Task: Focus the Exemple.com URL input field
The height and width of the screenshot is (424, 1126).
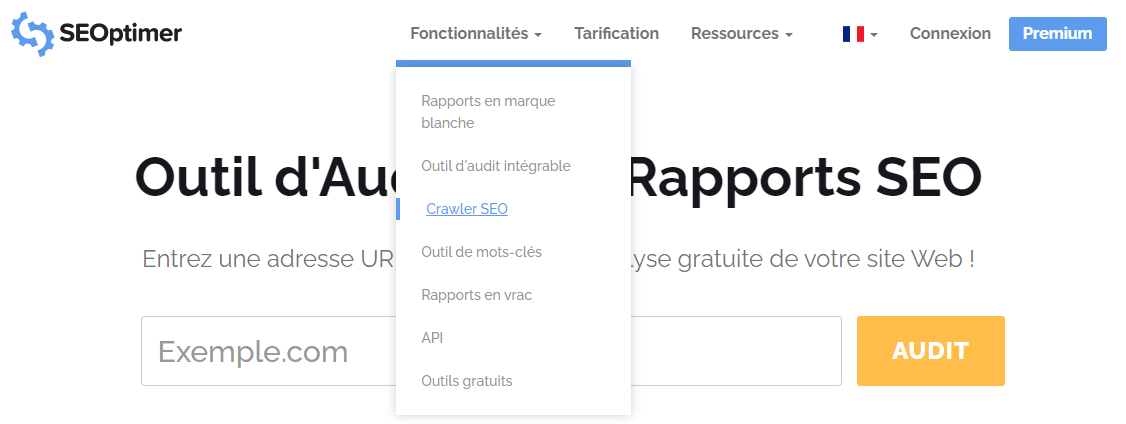Action: tap(270, 351)
